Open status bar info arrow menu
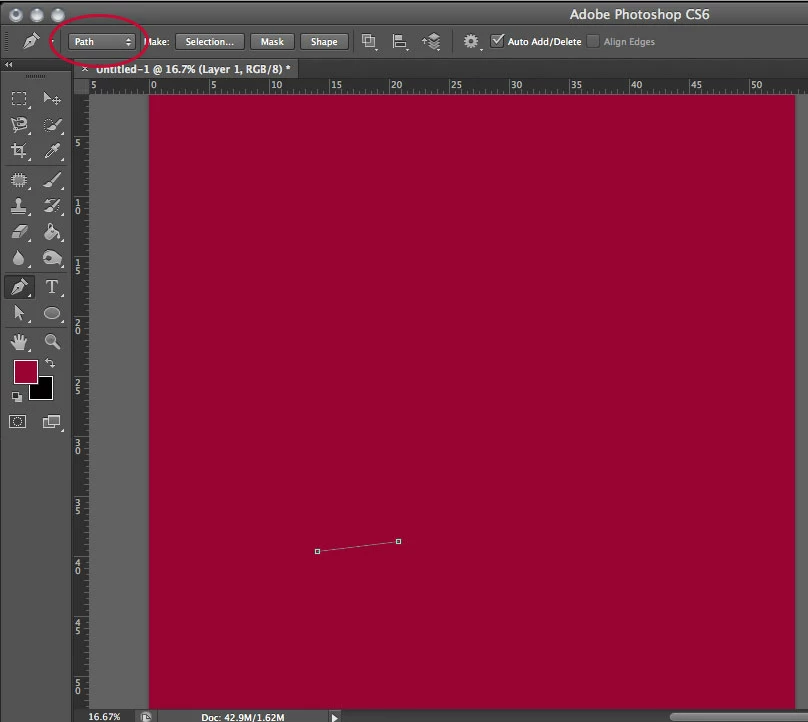The width and height of the screenshot is (808, 722). point(334,717)
